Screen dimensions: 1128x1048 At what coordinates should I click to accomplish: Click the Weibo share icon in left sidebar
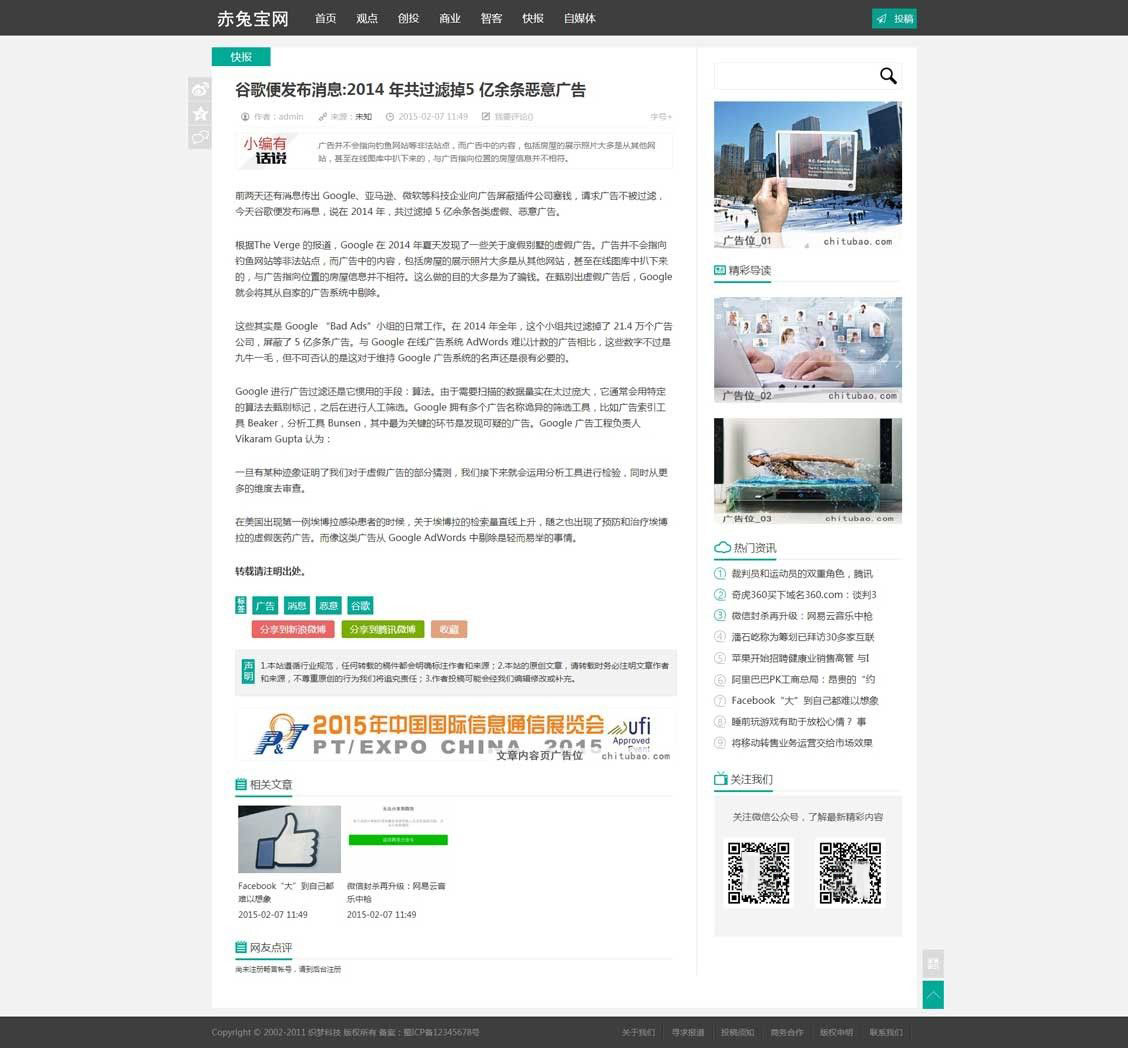click(x=200, y=89)
